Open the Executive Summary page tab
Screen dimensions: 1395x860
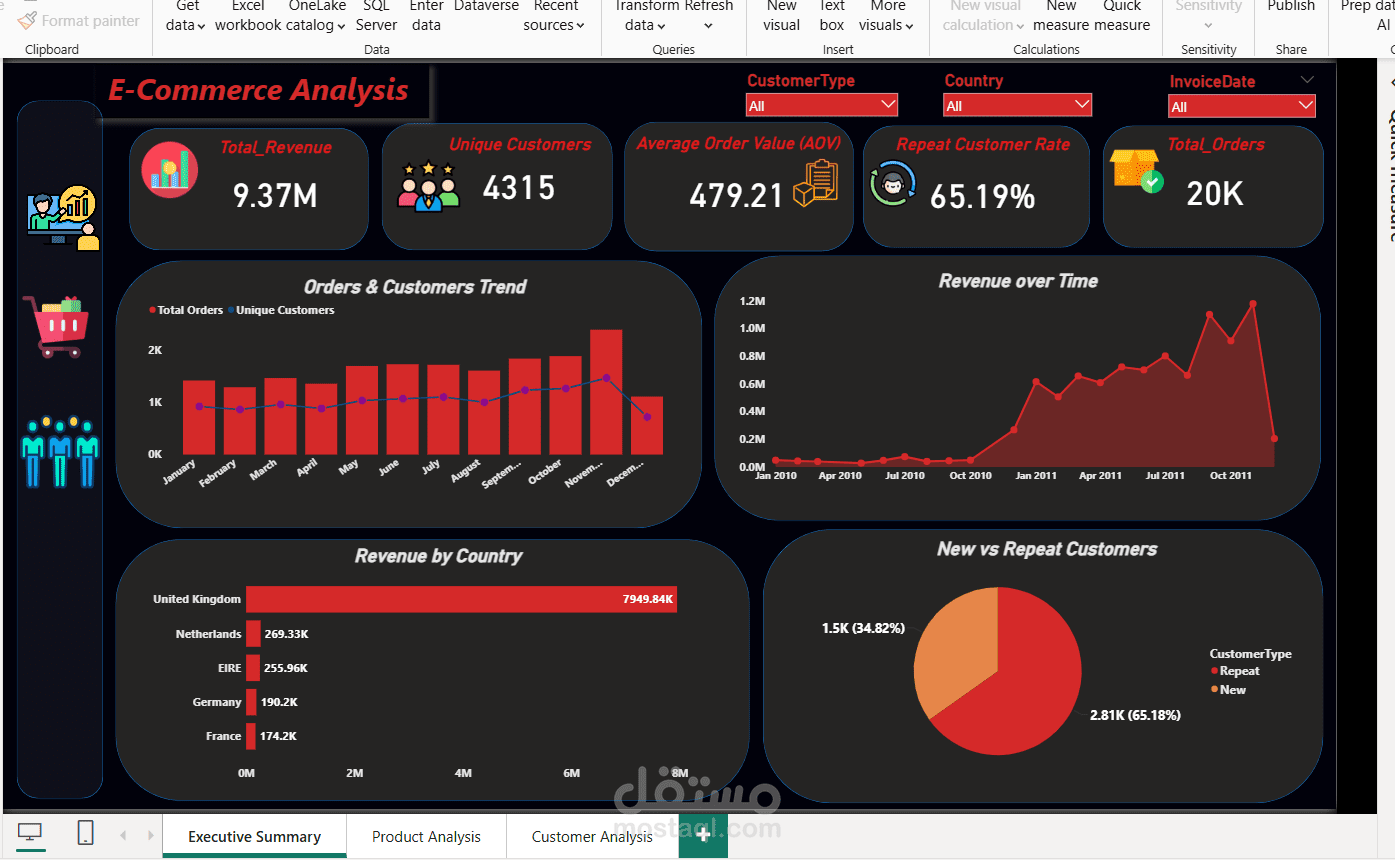[x=255, y=836]
